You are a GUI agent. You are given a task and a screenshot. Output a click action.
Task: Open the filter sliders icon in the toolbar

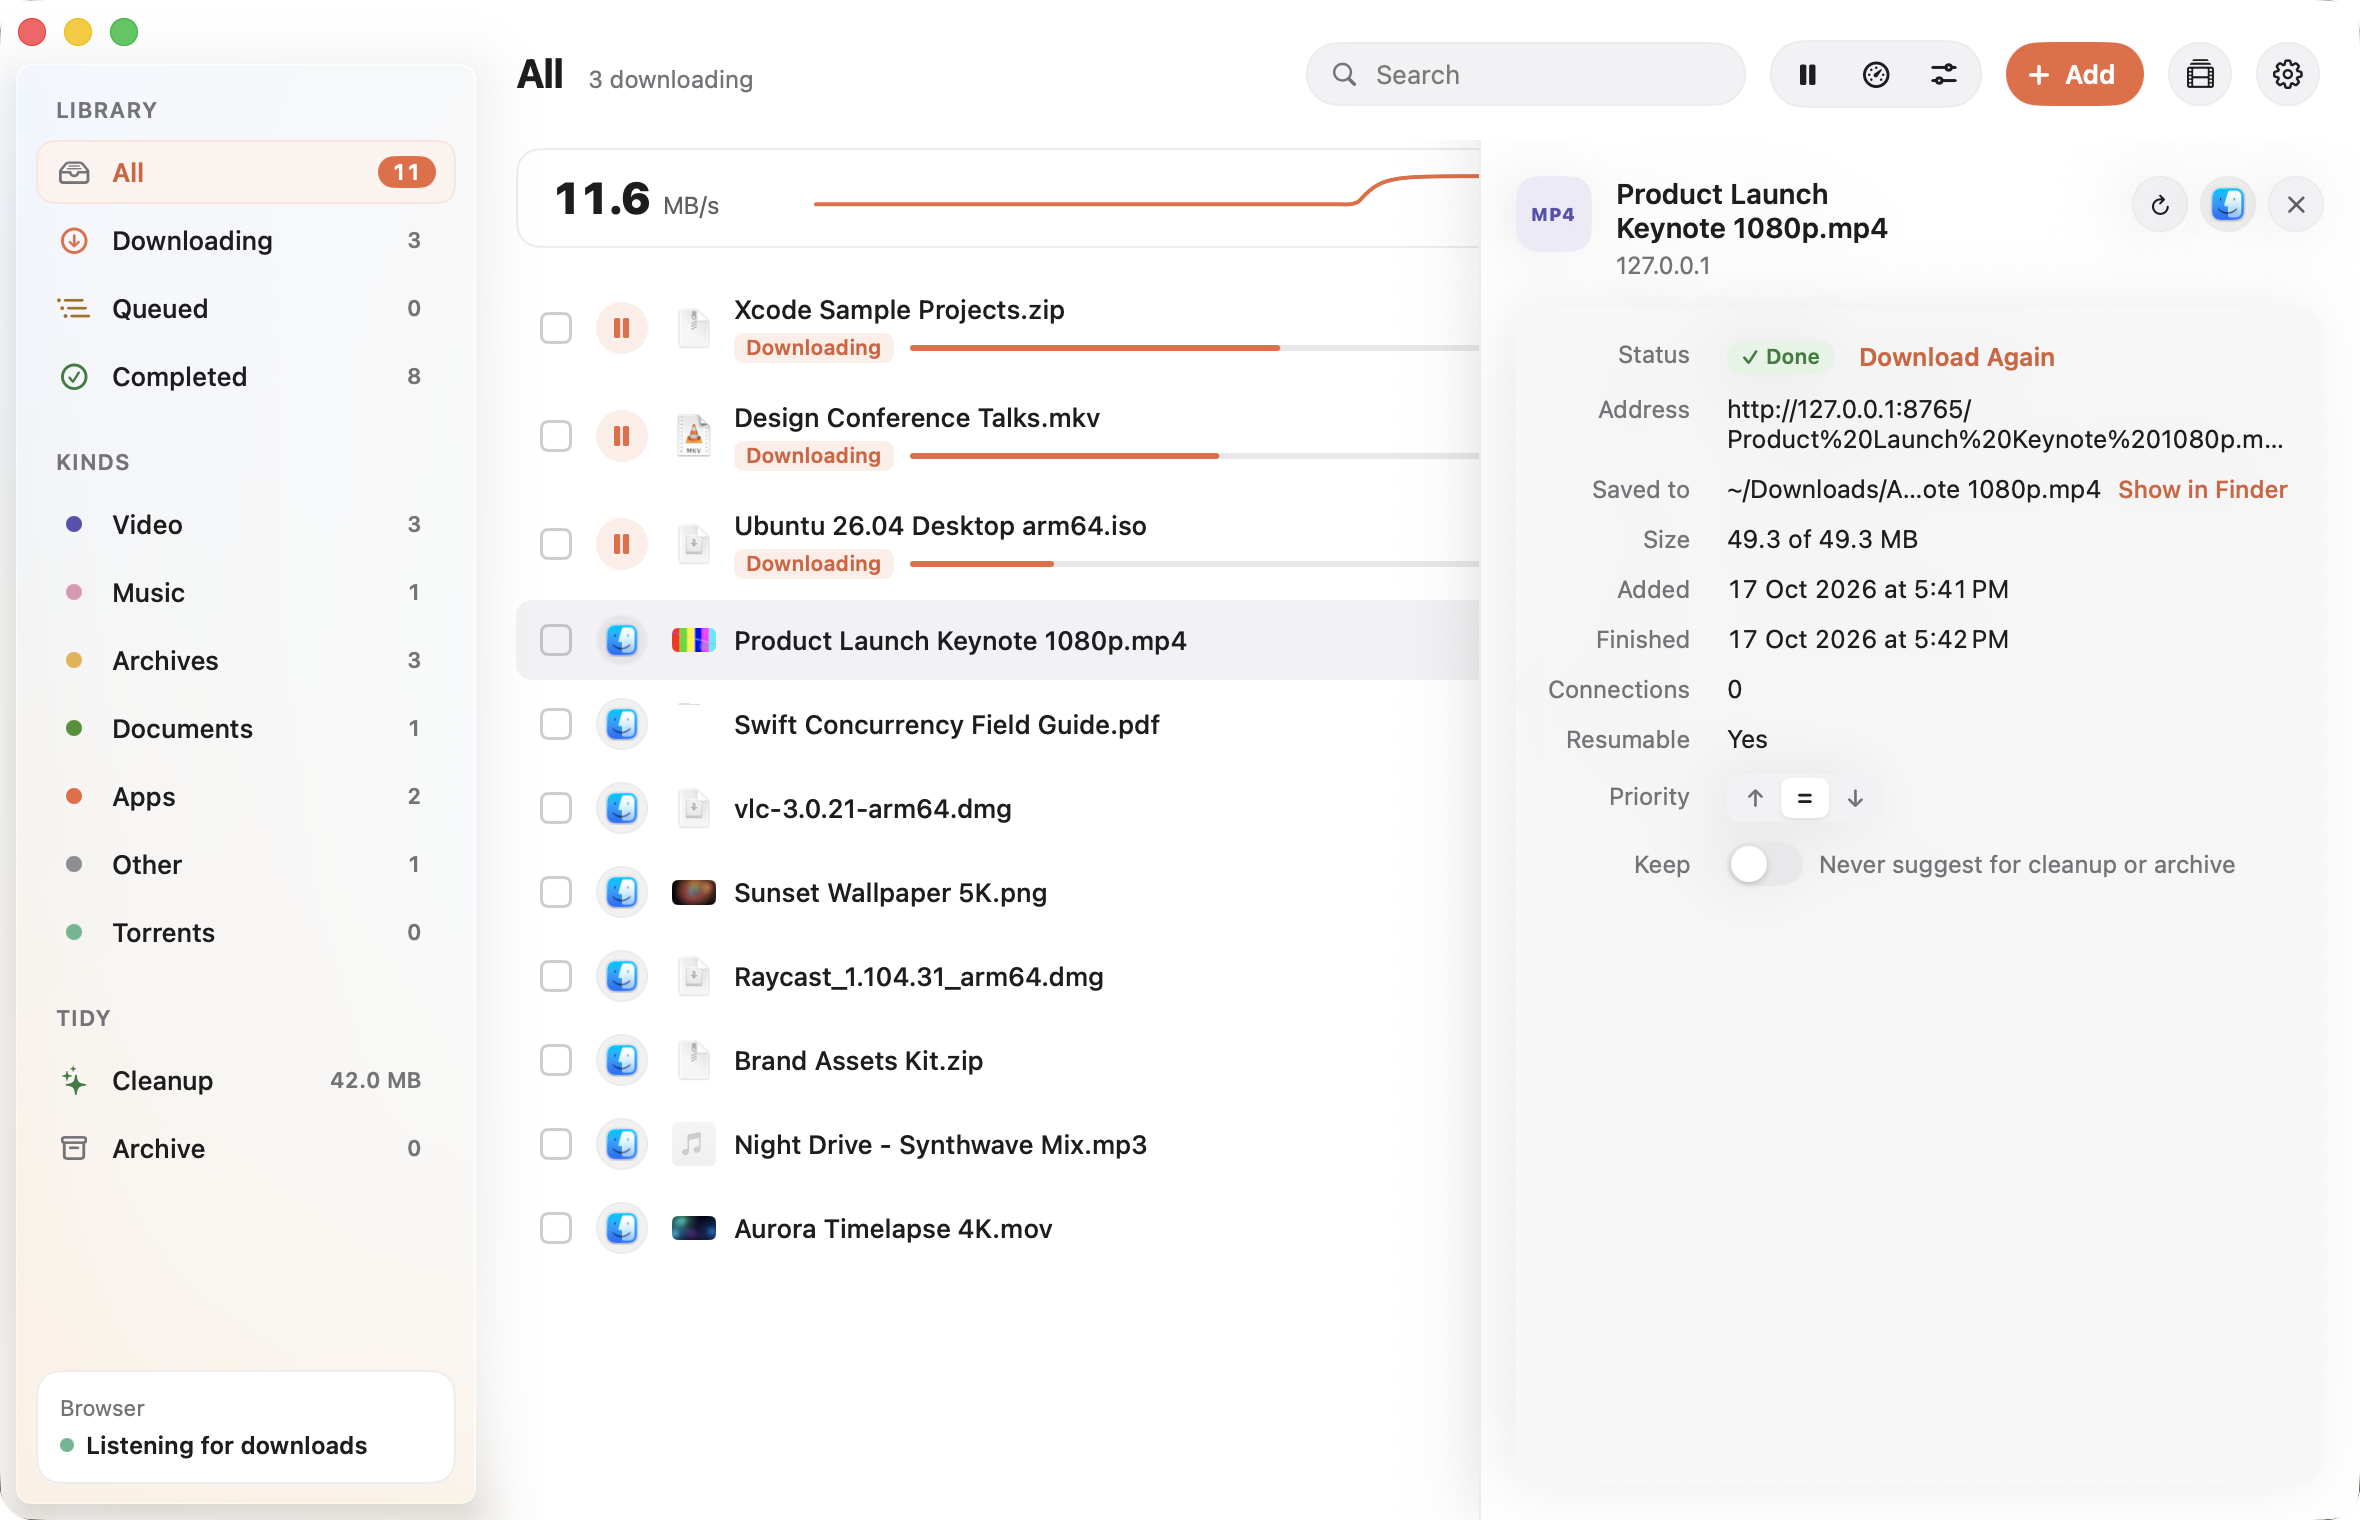pos(1943,74)
